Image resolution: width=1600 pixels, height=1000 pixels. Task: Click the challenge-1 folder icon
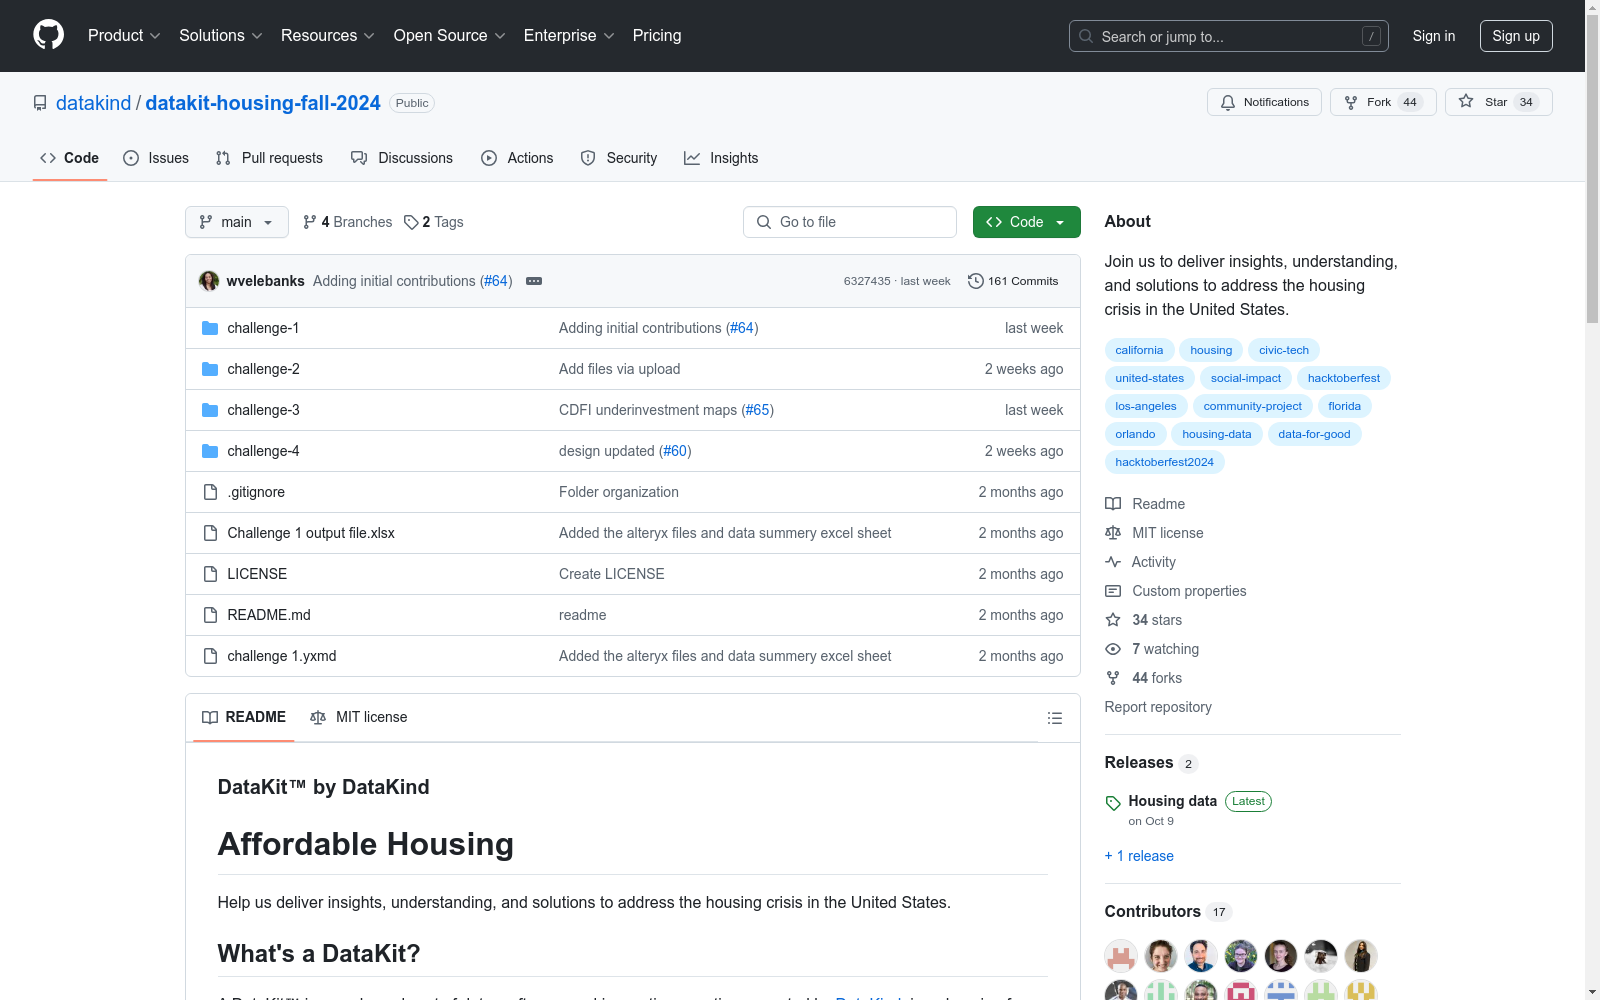pos(210,328)
